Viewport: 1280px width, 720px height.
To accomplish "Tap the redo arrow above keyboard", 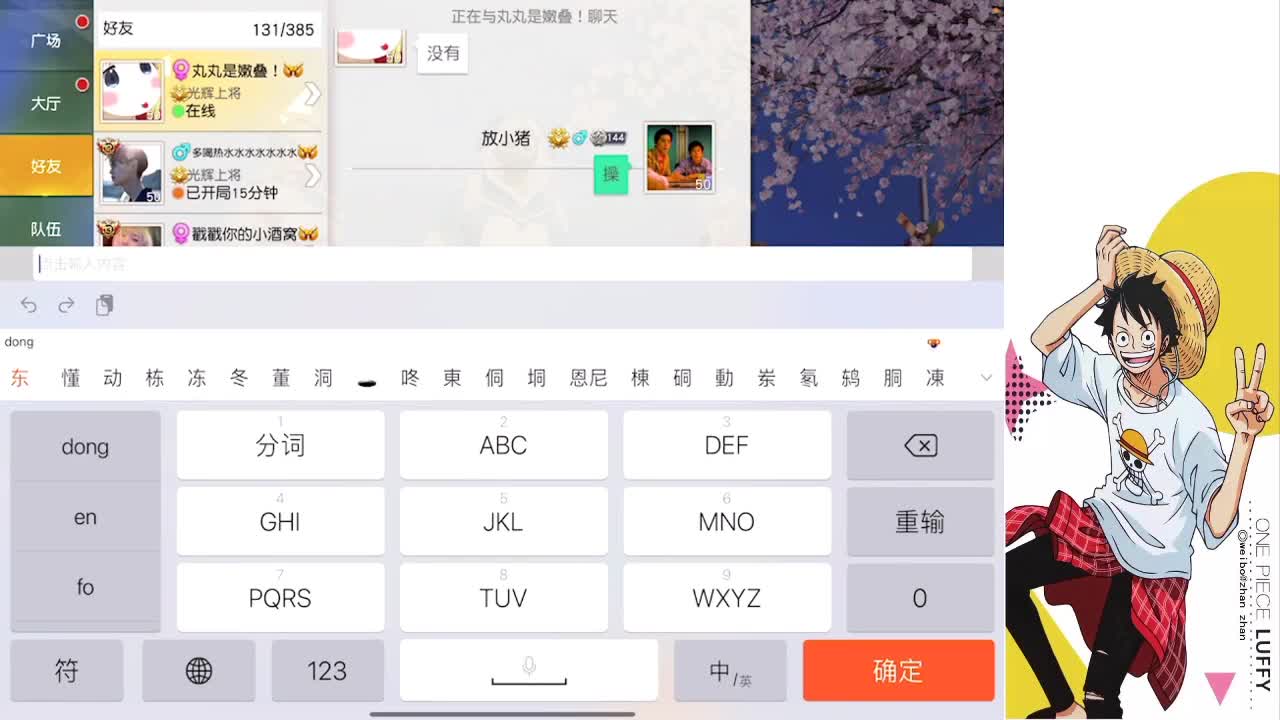I will tap(66, 305).
